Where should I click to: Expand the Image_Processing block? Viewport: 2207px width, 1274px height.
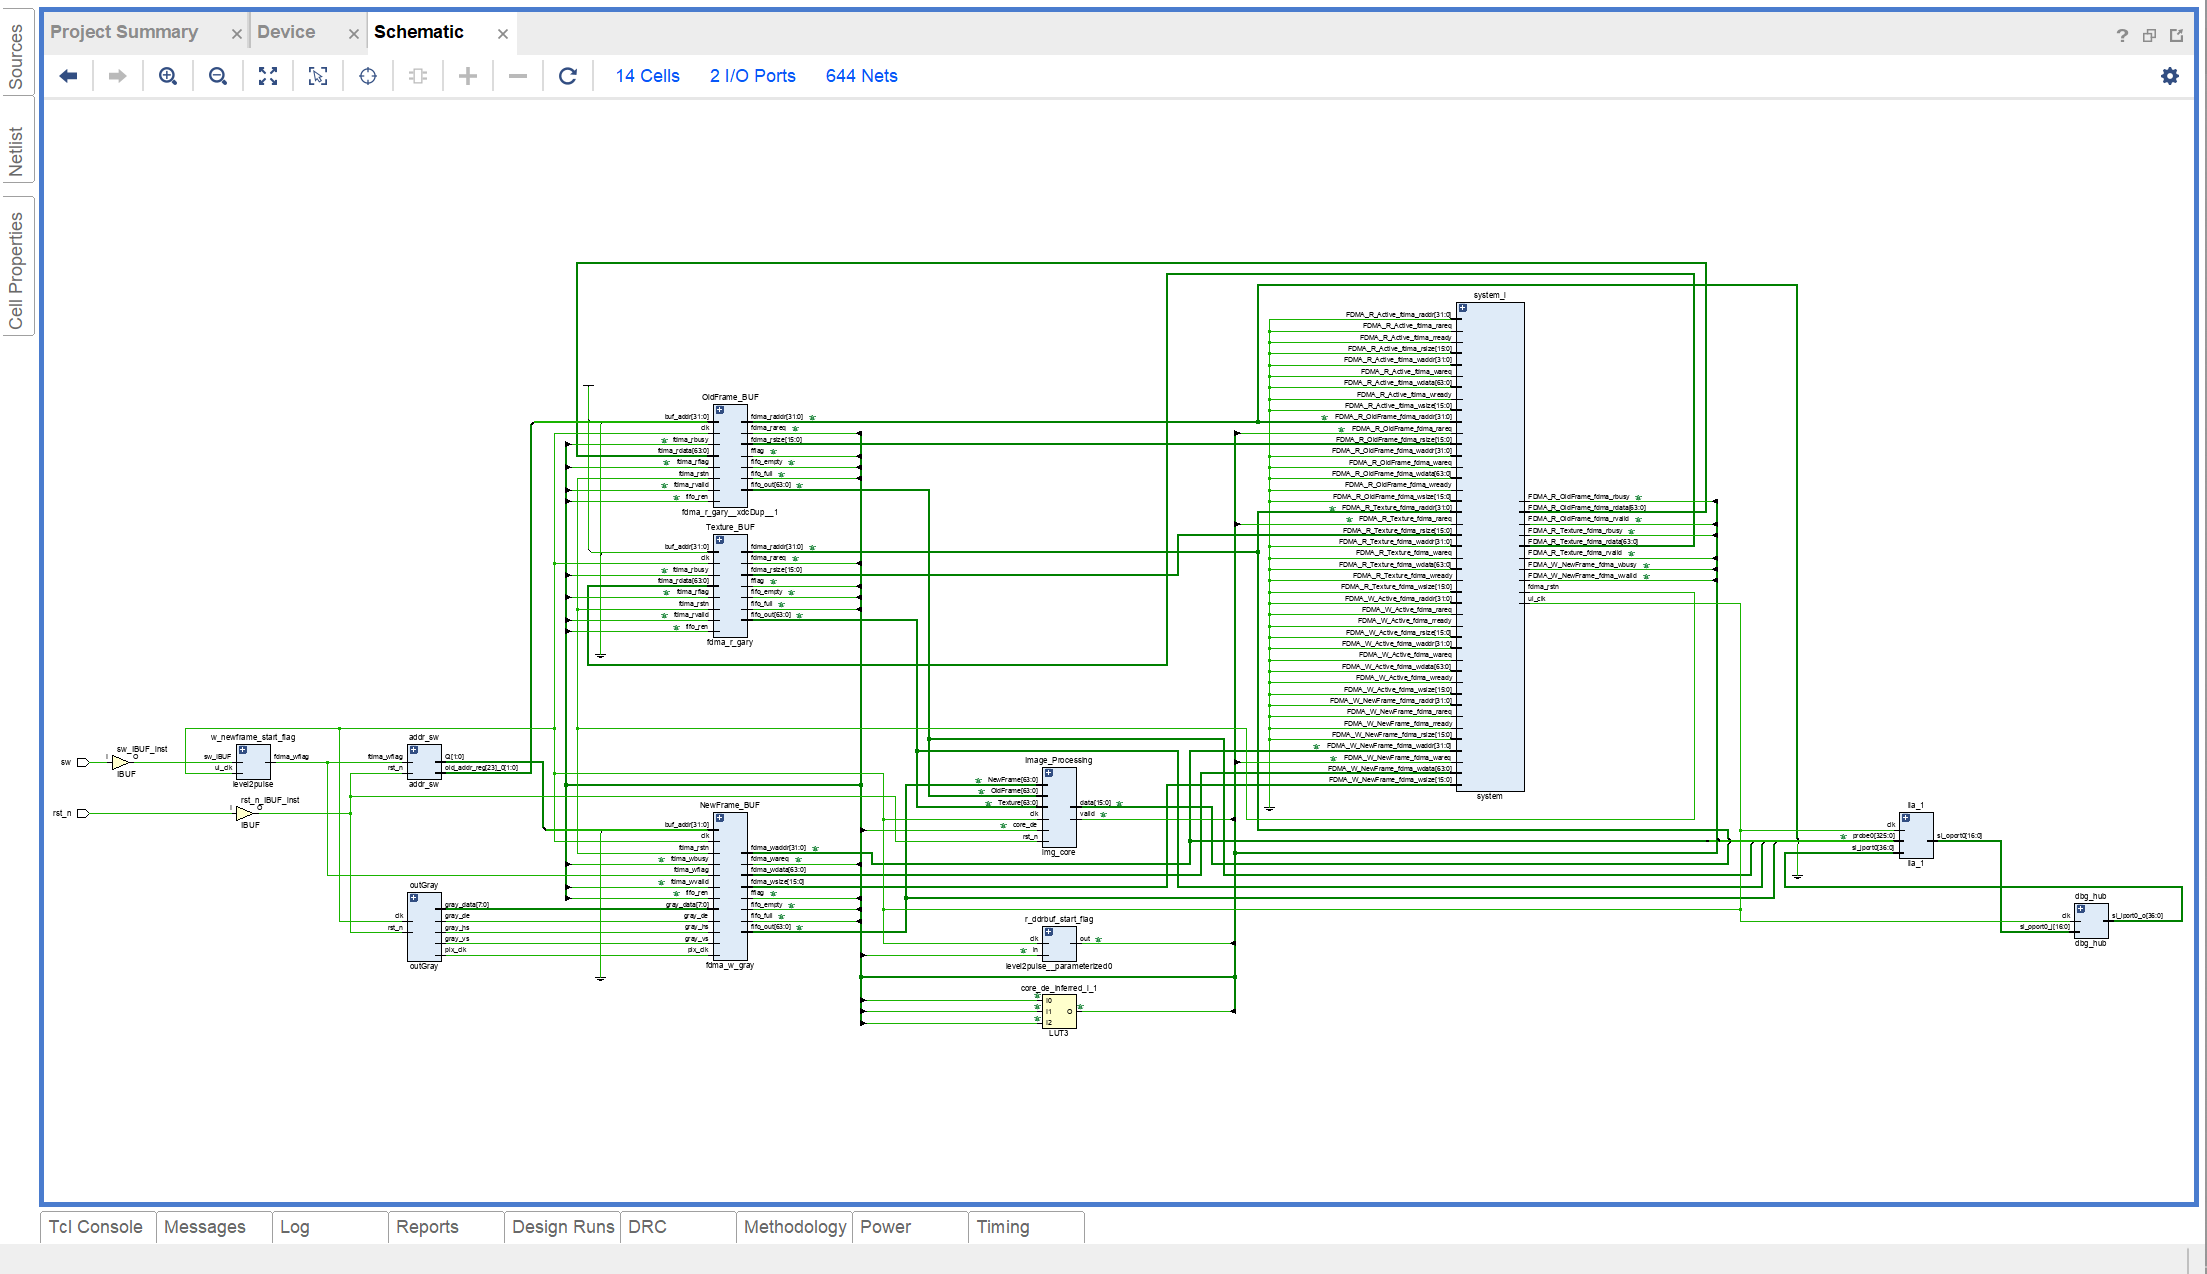point(1049,773)
